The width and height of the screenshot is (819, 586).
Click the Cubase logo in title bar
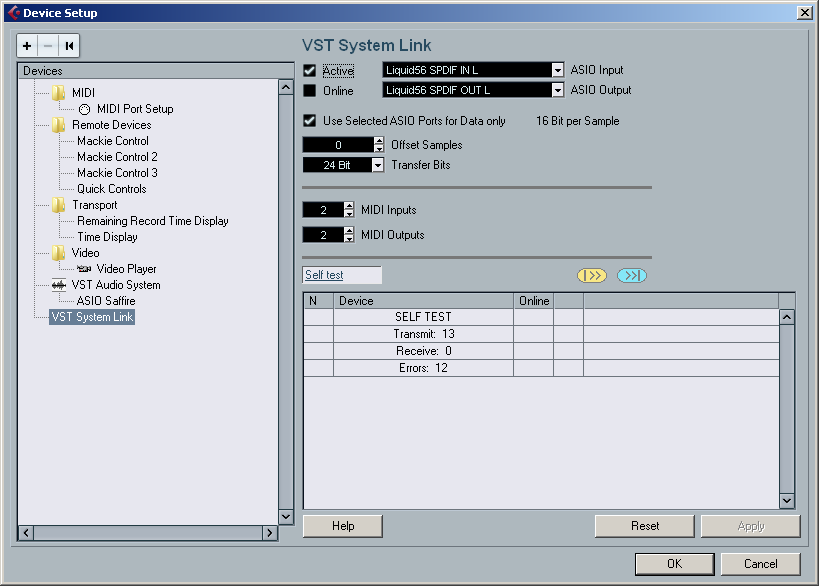[x=14, y=13]
